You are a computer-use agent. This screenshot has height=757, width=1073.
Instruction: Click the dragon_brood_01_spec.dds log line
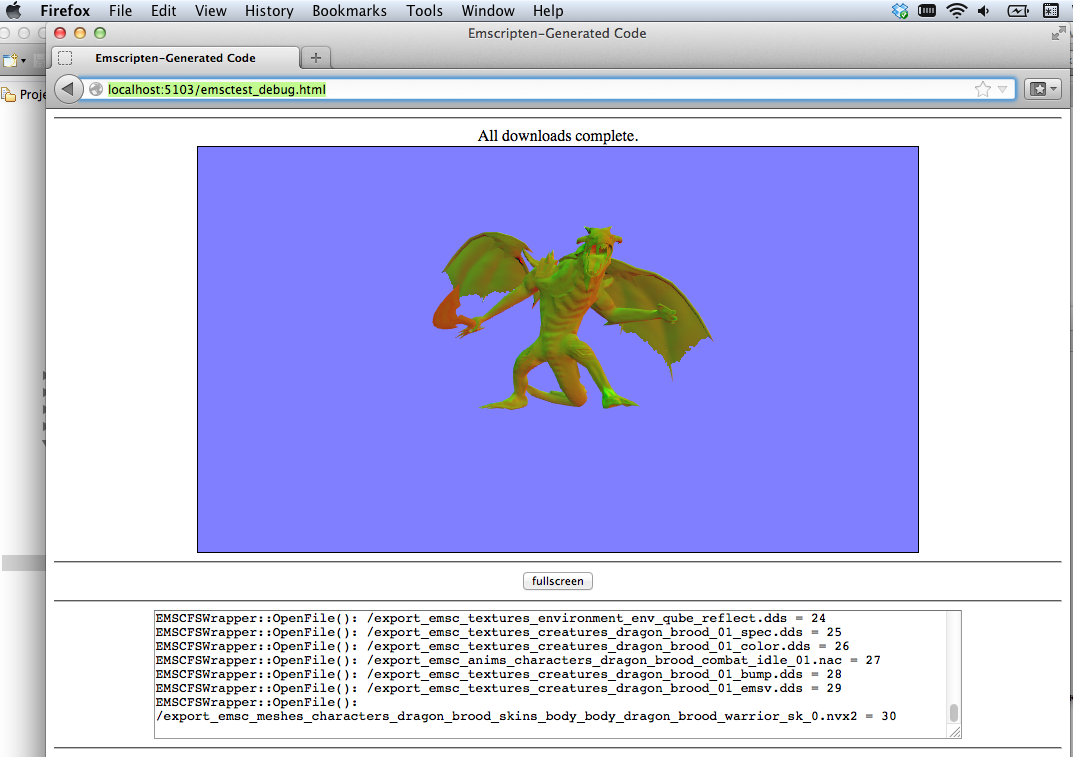point(498,632)
